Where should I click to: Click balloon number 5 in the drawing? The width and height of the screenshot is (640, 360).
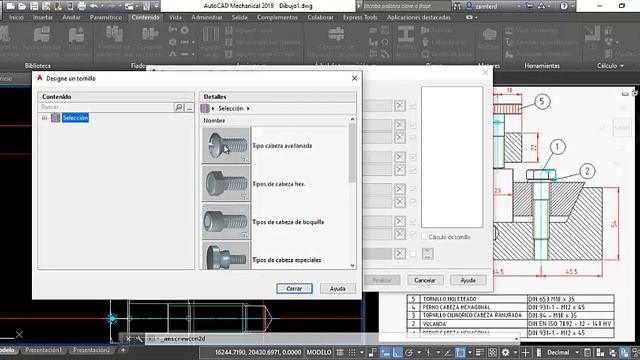point(542,101)
